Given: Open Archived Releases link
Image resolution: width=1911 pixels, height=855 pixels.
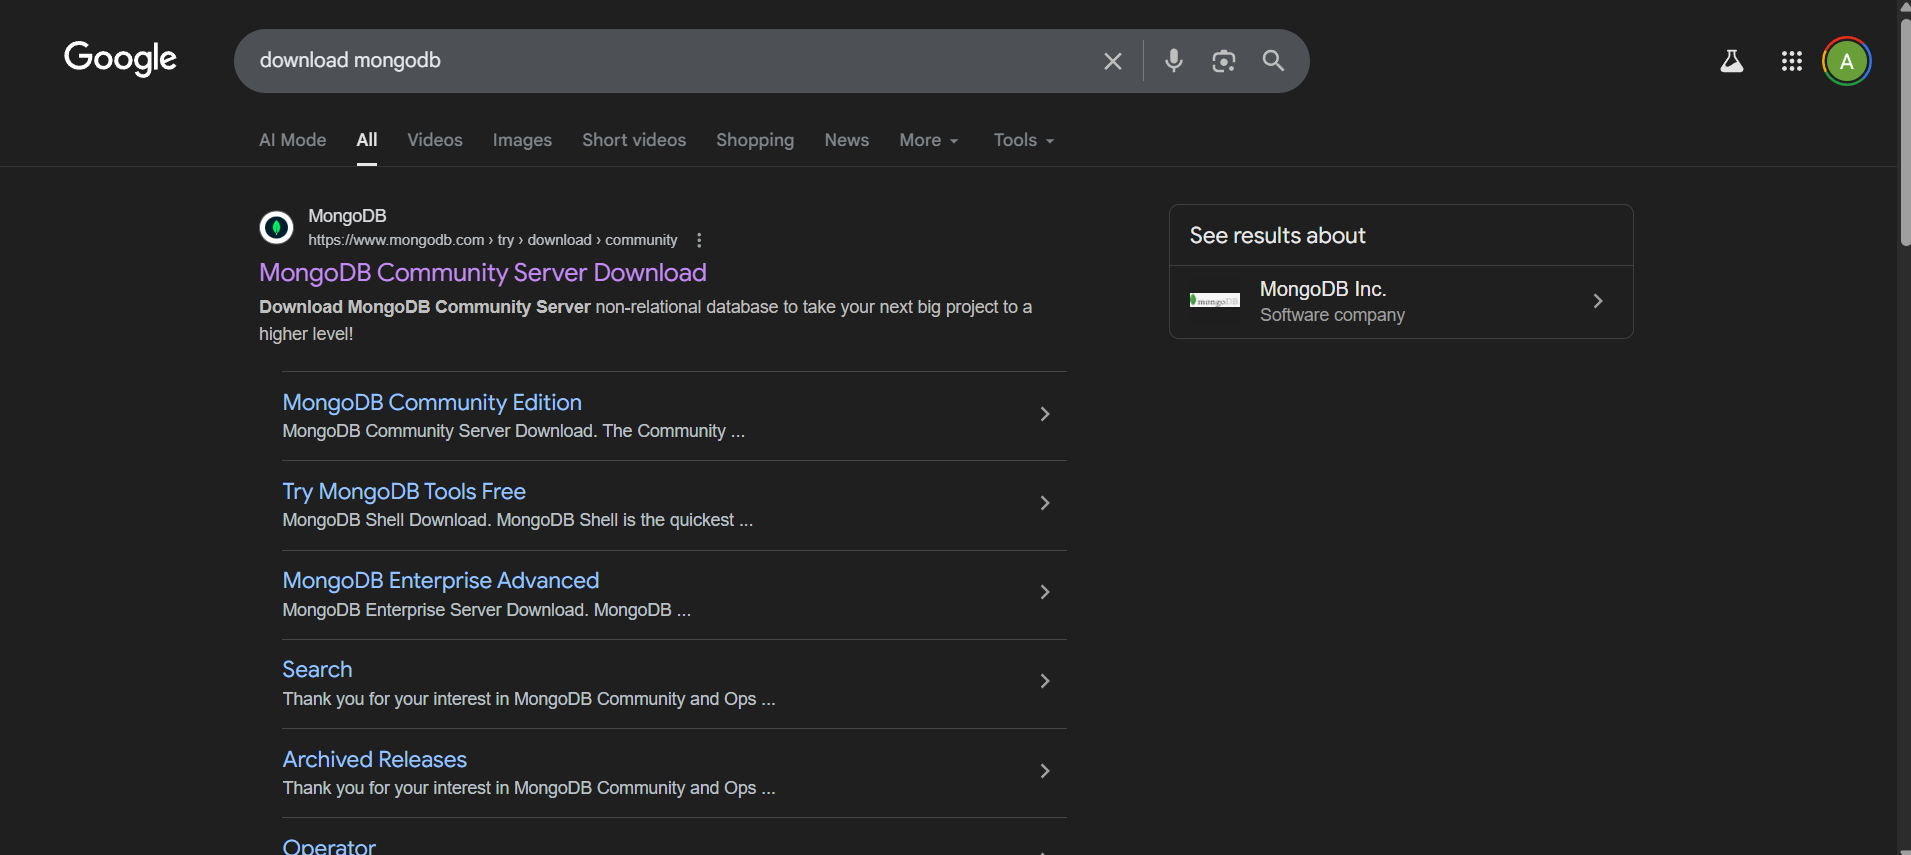Looking at the screenshot, I should [x=375, y=759].
